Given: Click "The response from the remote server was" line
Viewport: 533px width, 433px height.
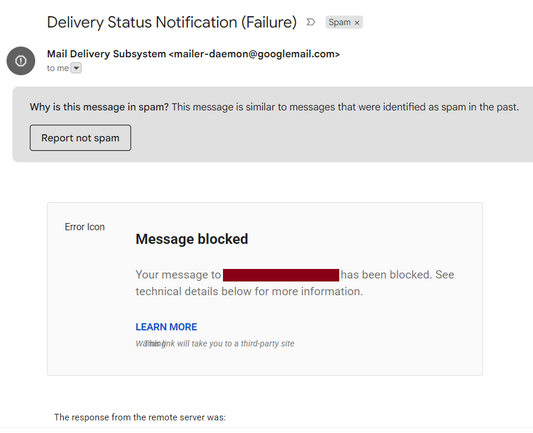Looking at the screenshot, I should tap(140, 417).
